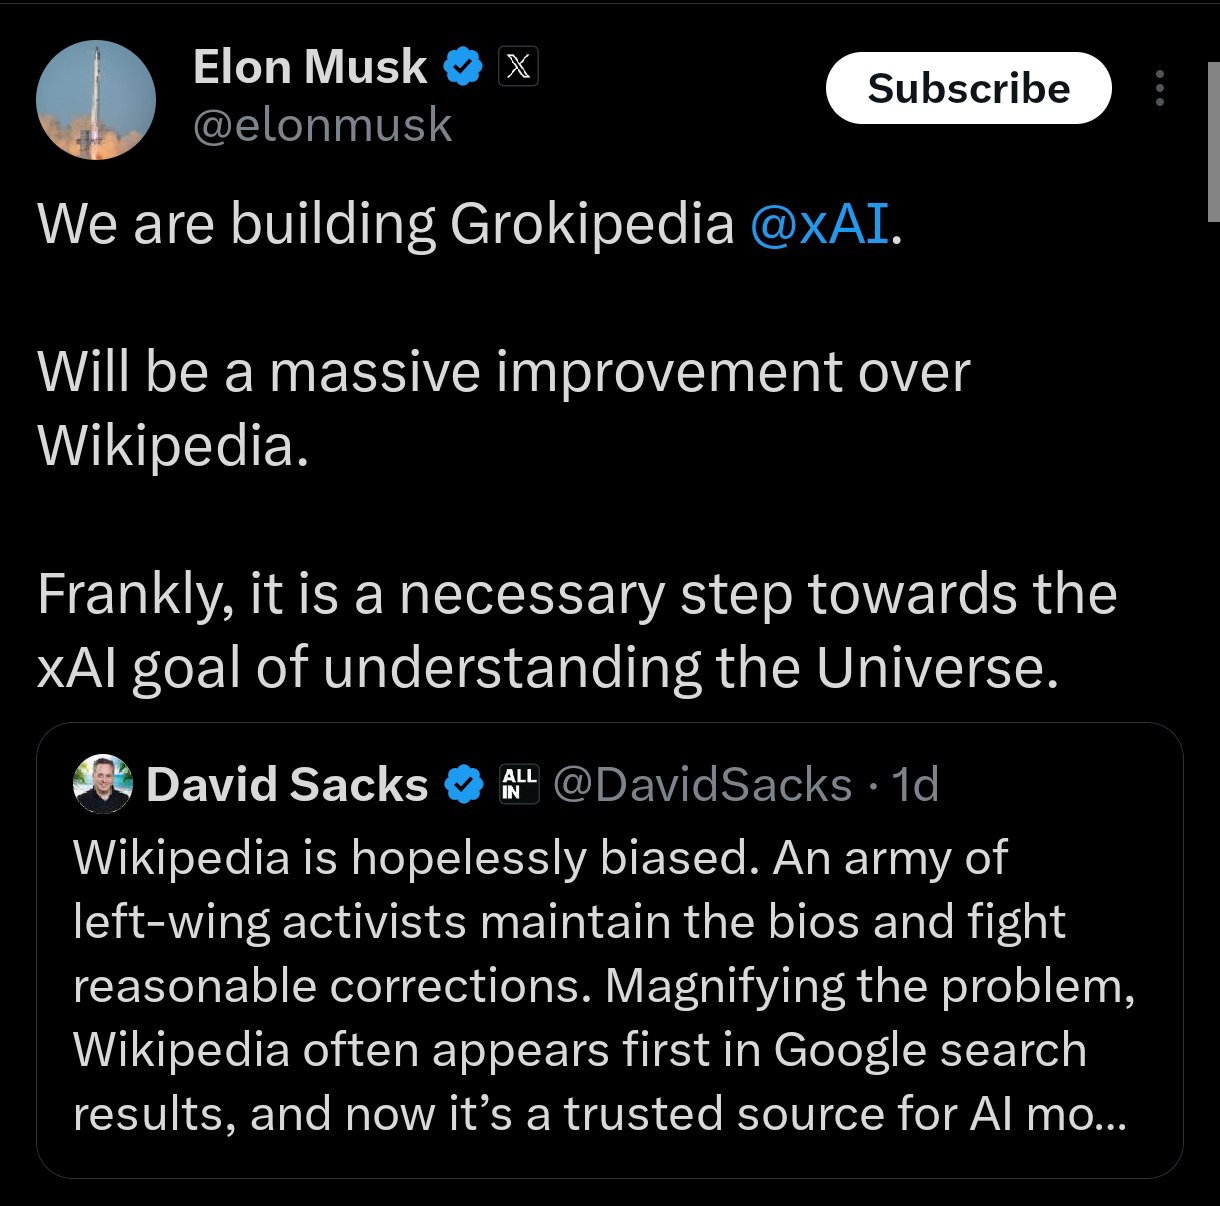The image size is (1220, 1206).
Task: Expand the truncated text ending in "AI mo…"
Action: coord(1096,1114)
